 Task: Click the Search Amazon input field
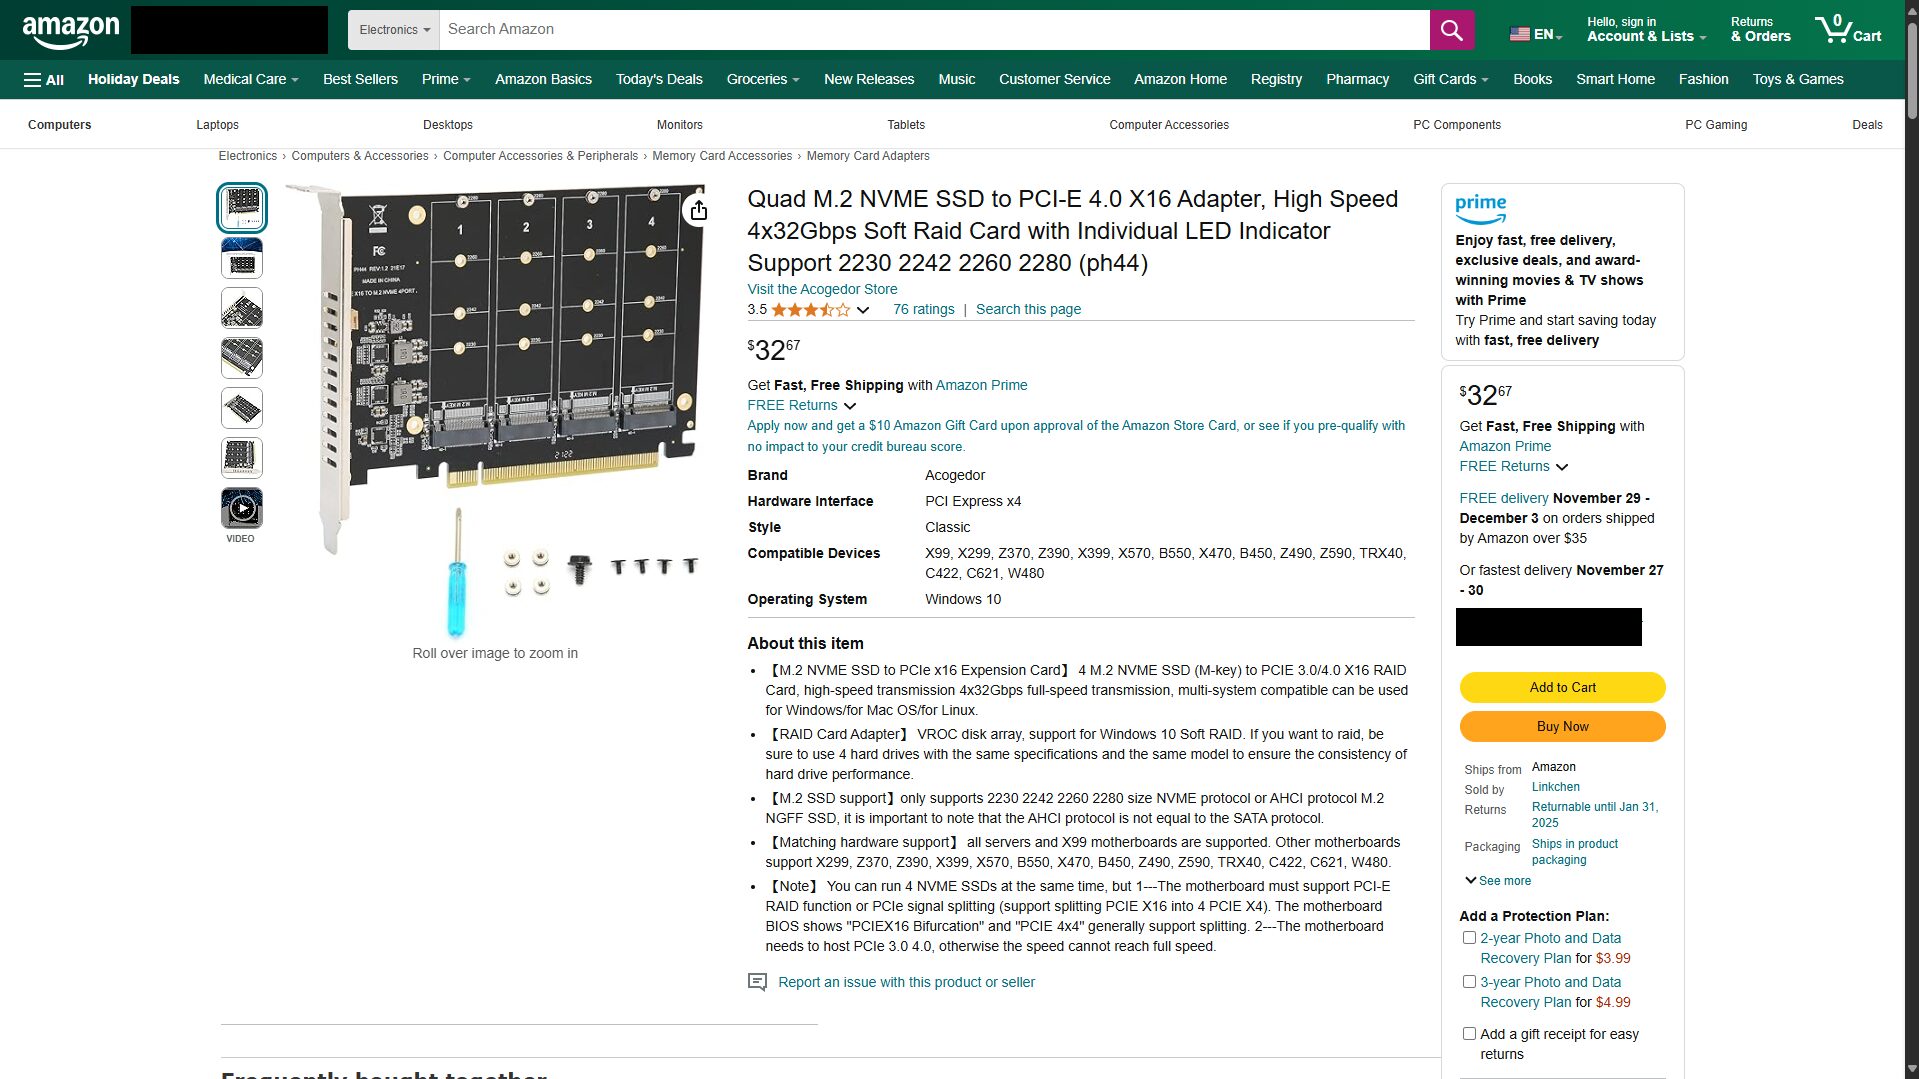[934, 30]
